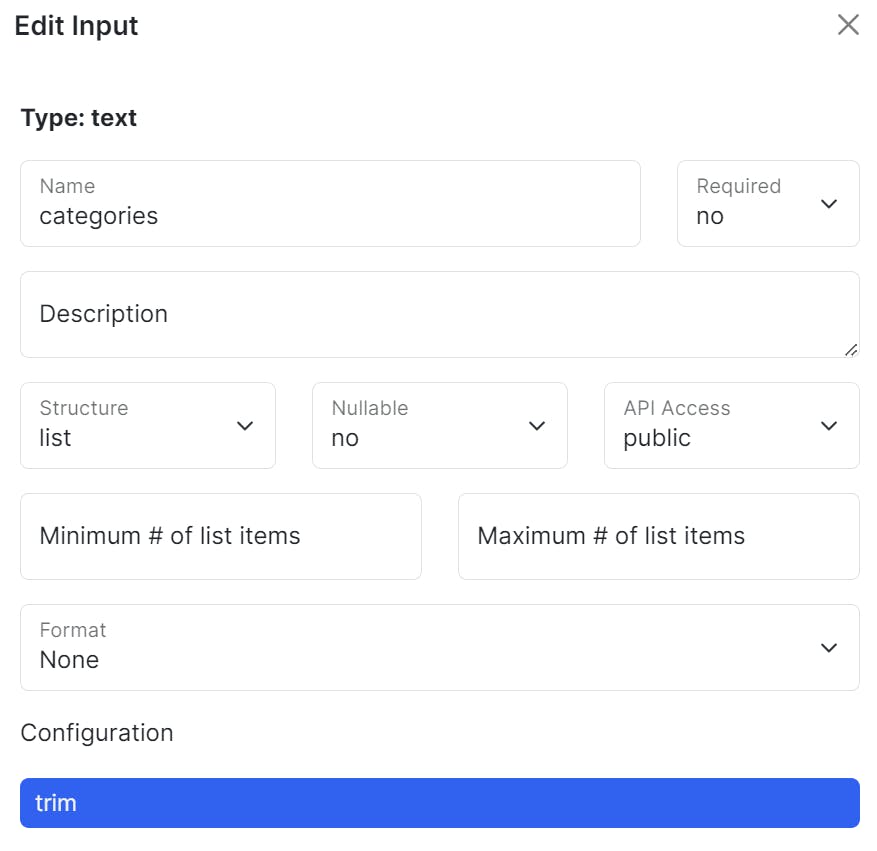
Task: Click the API Access chevron arrow
Action: (828, 426)
